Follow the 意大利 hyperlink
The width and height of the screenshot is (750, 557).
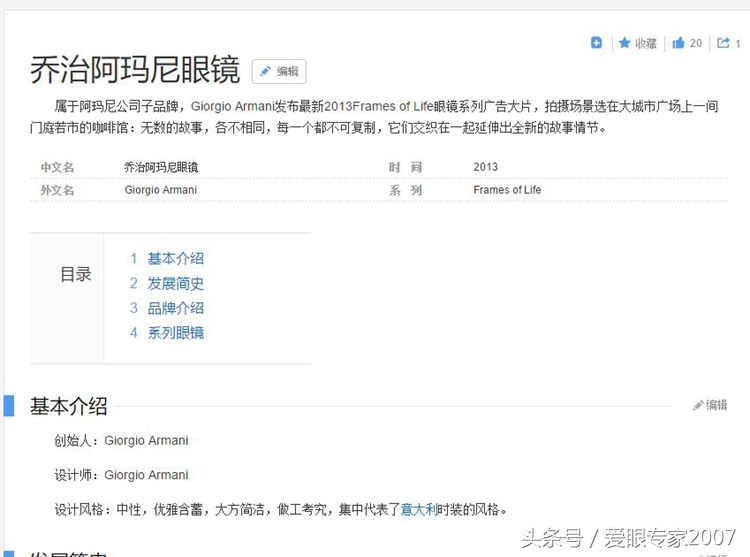coord(419,510)
